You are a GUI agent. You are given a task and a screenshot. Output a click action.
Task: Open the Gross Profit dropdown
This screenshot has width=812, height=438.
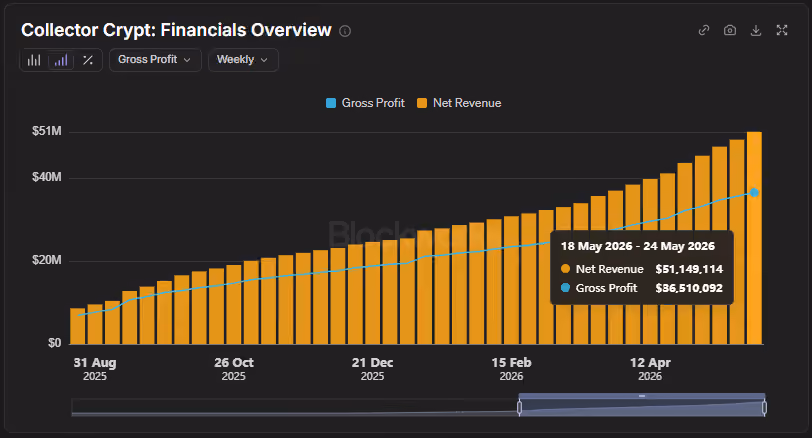pyautogui.click(x=155, y=60)
